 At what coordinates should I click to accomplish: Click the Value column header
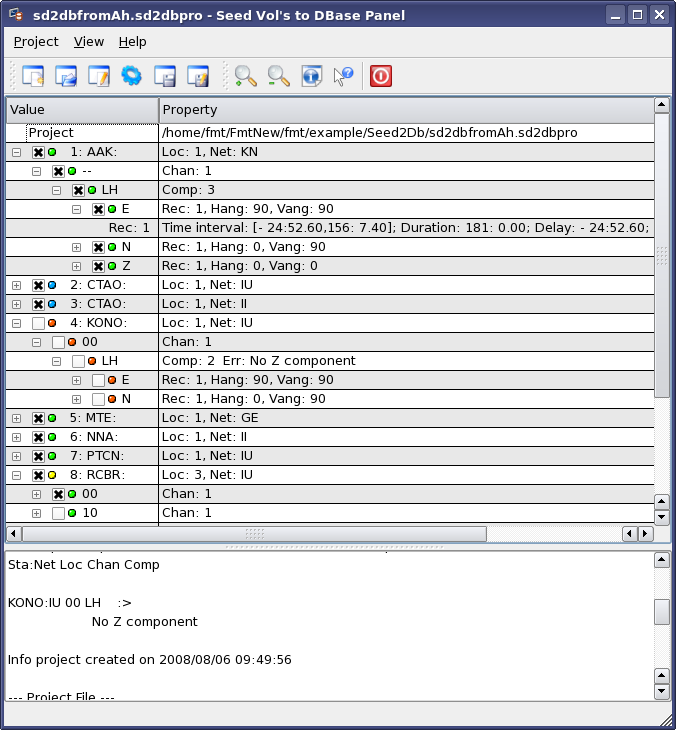[x=82, y=110]
